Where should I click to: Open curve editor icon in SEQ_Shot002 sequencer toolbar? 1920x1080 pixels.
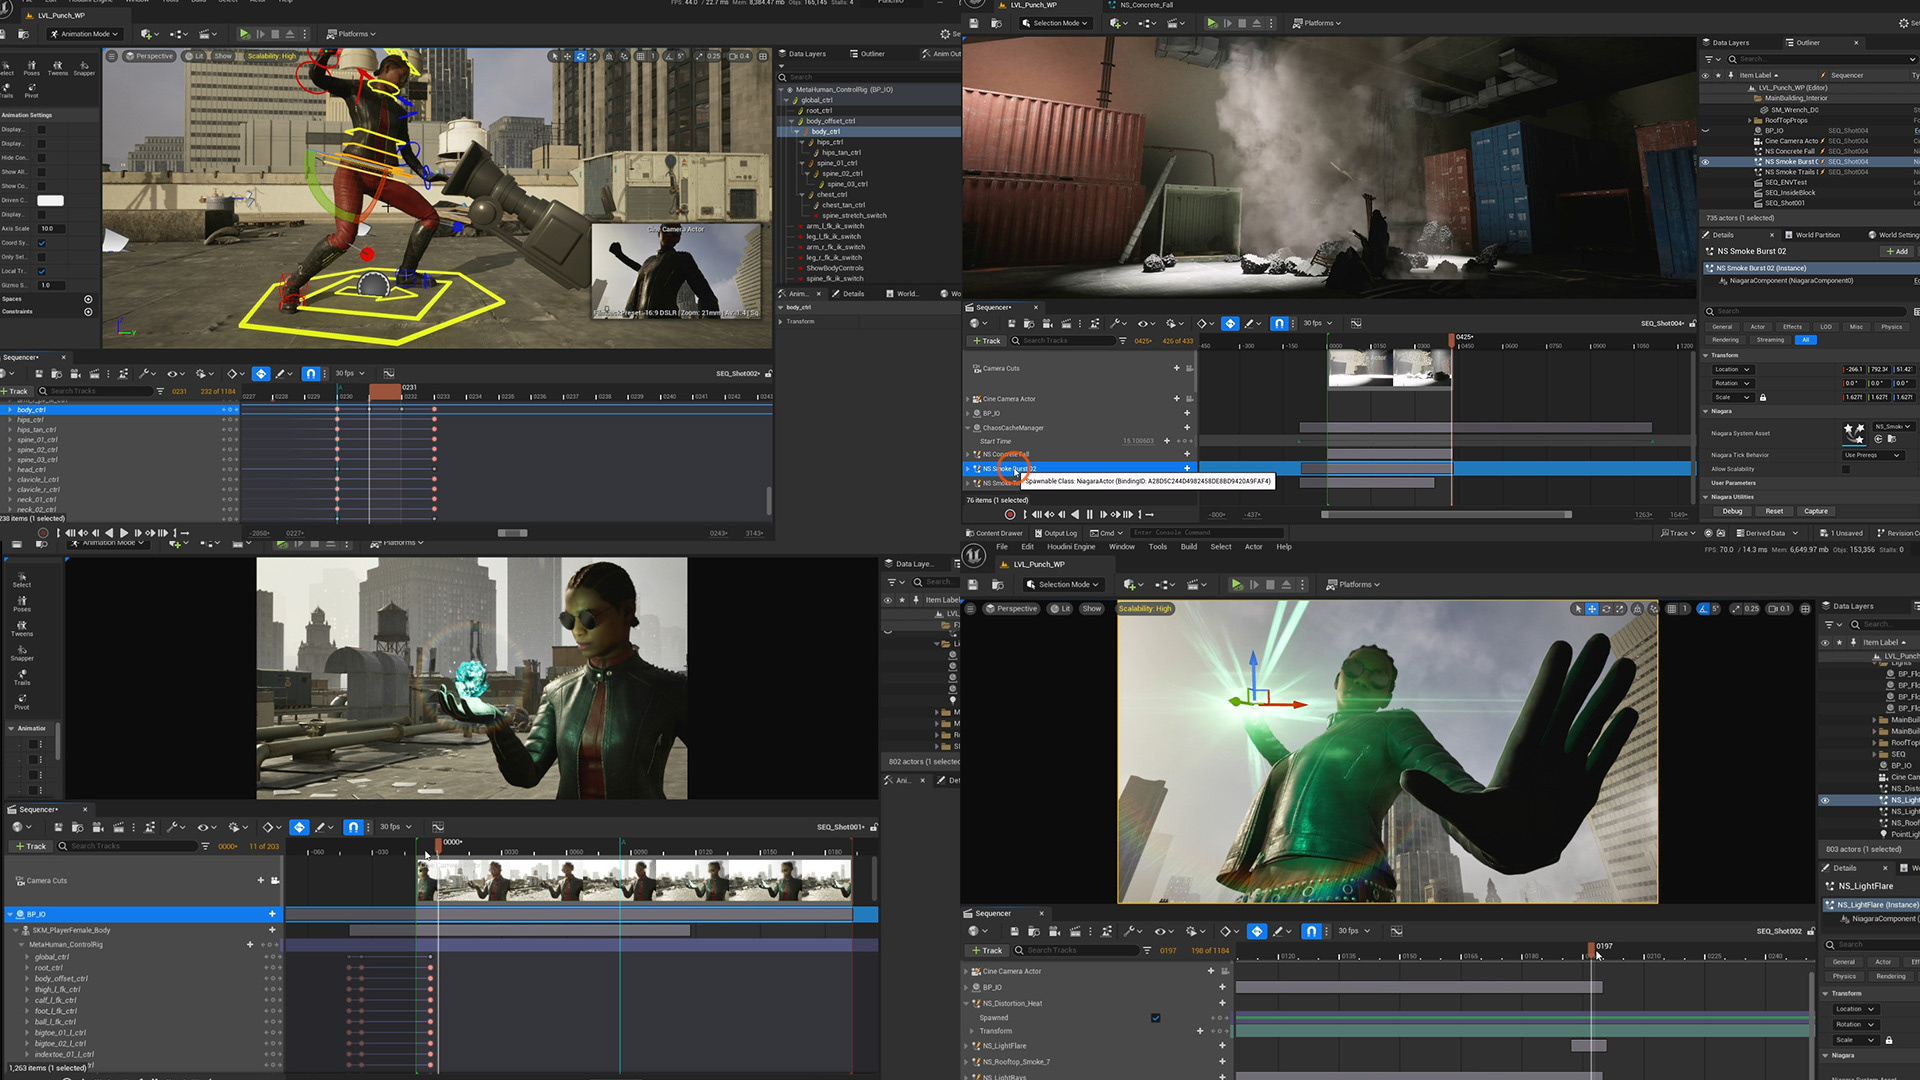click(1396, 931)
